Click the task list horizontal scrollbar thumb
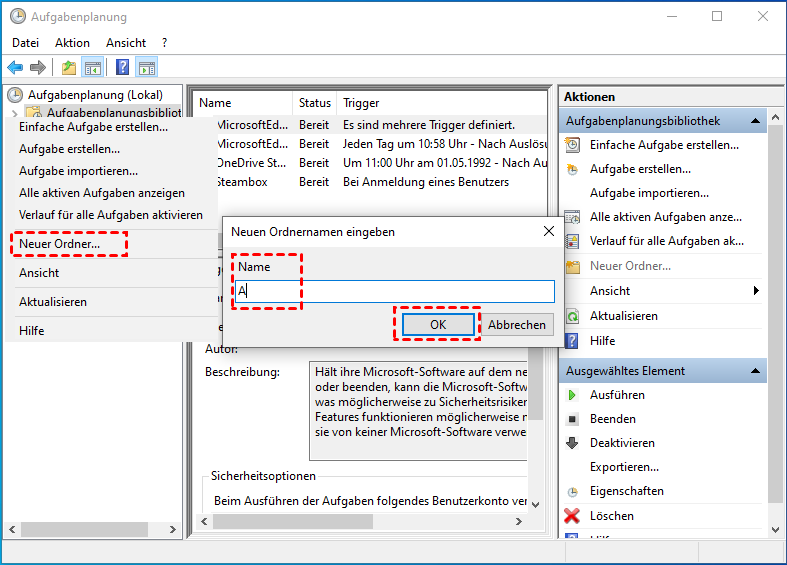This screenshot has width=787, height=565. point(293,522)
